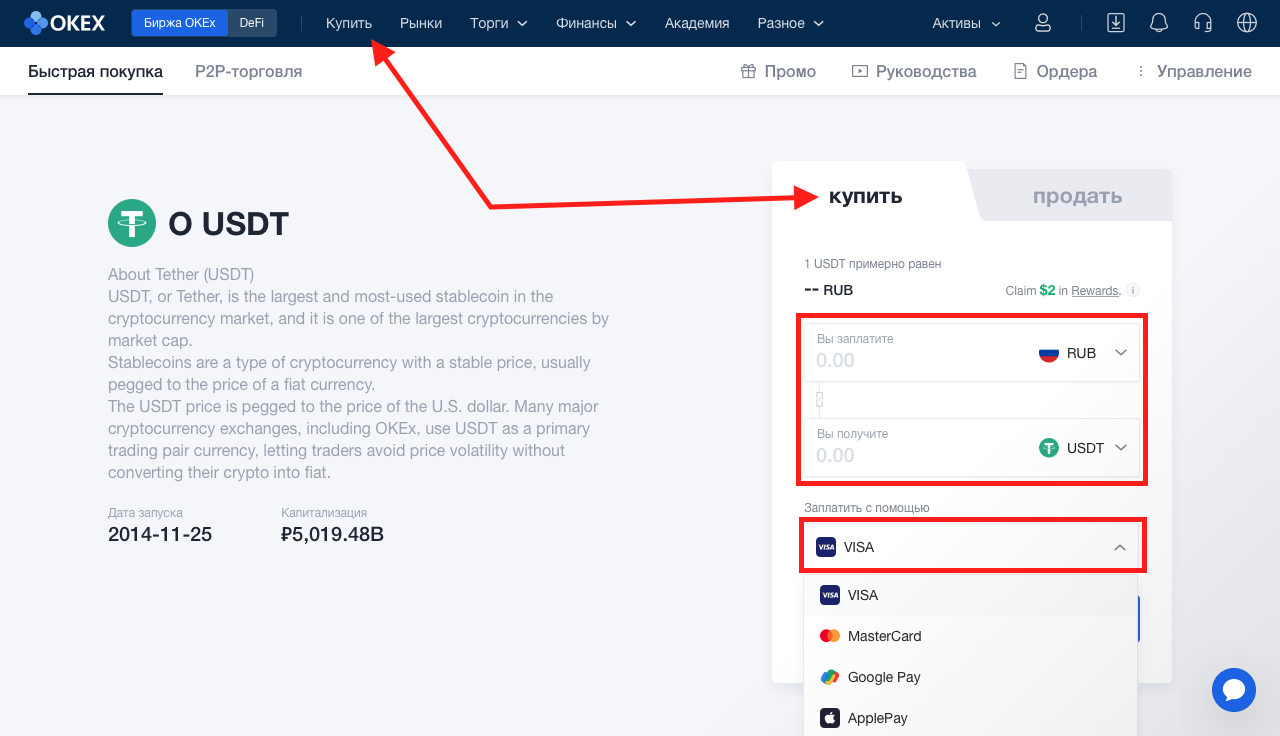Click the swap icon between amount fields
1280x736 pixels.
pyautogui.click(x=819, y=399)
